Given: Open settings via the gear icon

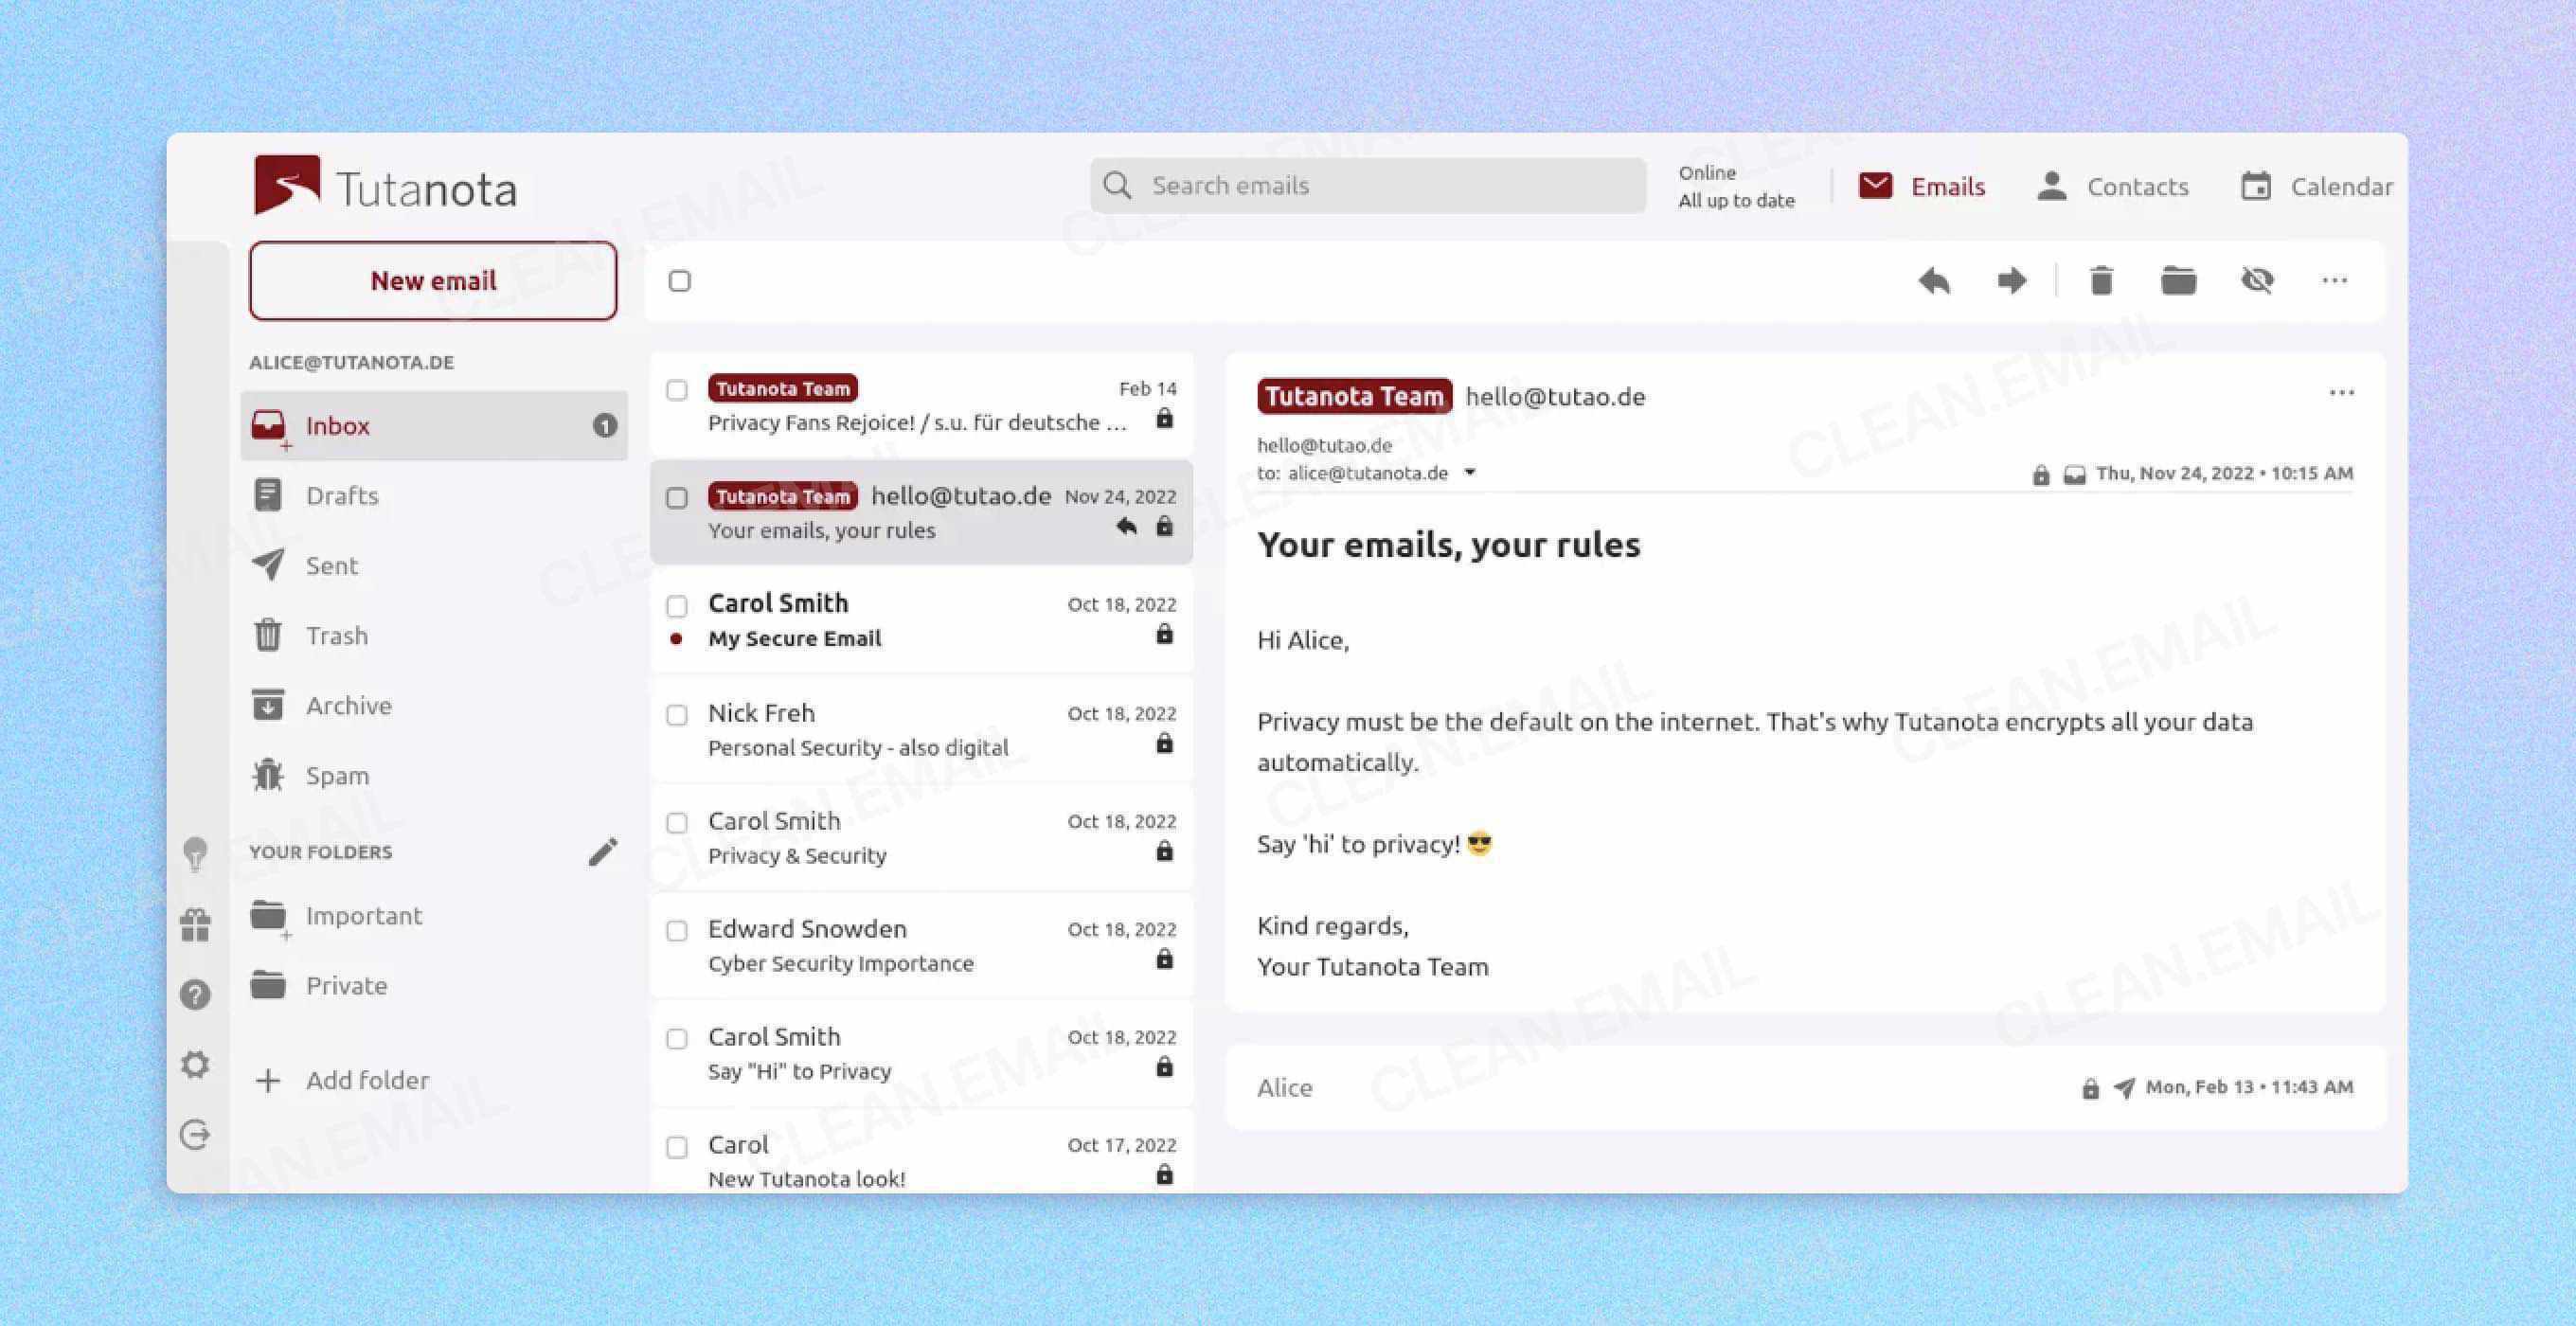Looking at the screenshot, I should click(x=196, y=1065).
